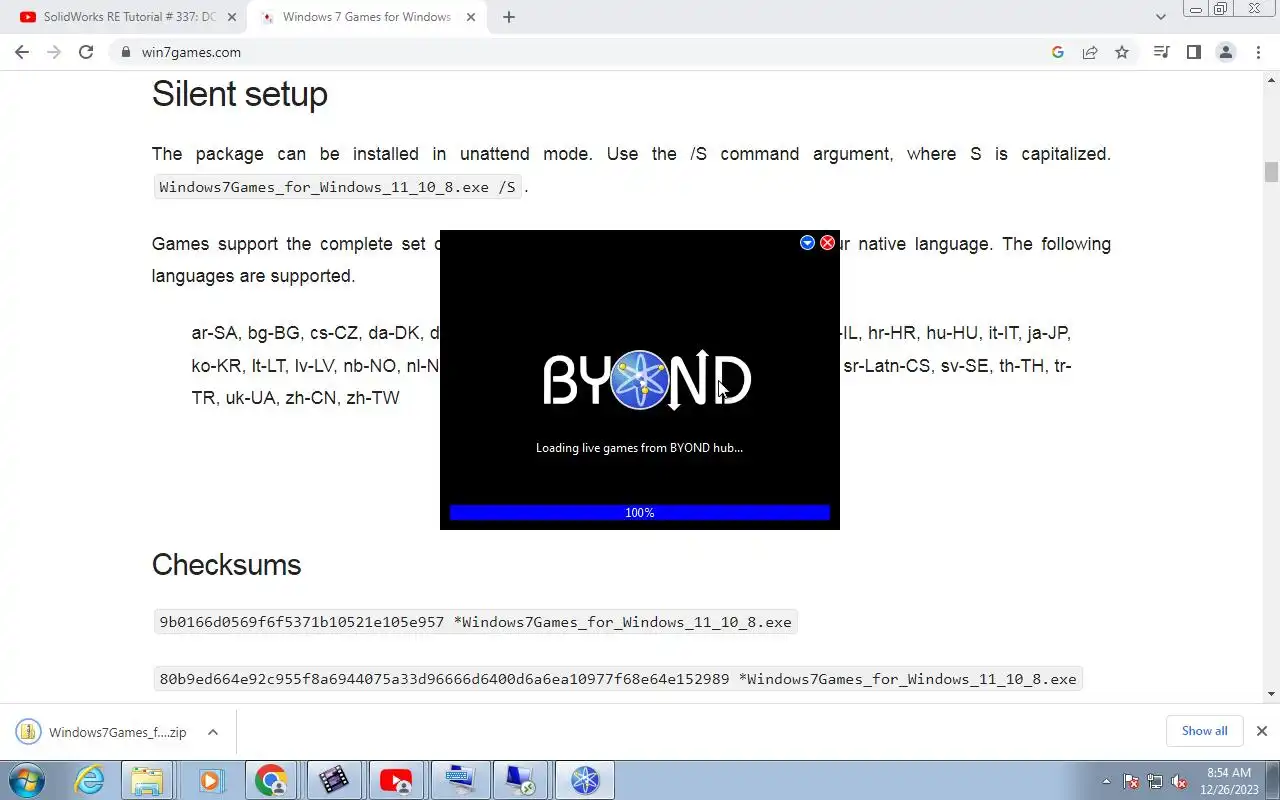Open the Remote Desktop taskbar icon
This screenshot has width=1280, height=800.
pos(521,780)
